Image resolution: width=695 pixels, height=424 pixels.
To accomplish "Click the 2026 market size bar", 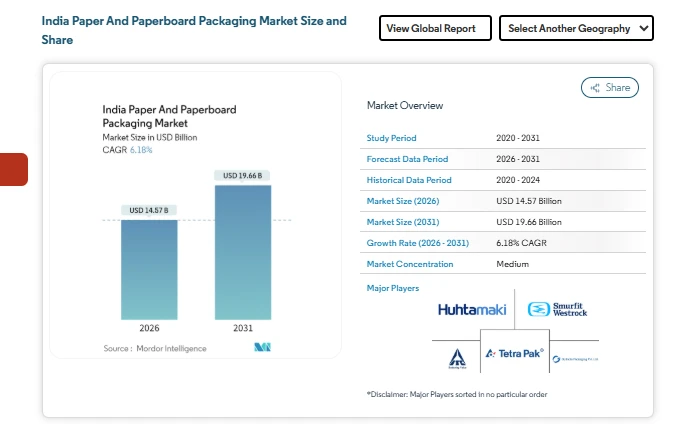I will 149,268.
